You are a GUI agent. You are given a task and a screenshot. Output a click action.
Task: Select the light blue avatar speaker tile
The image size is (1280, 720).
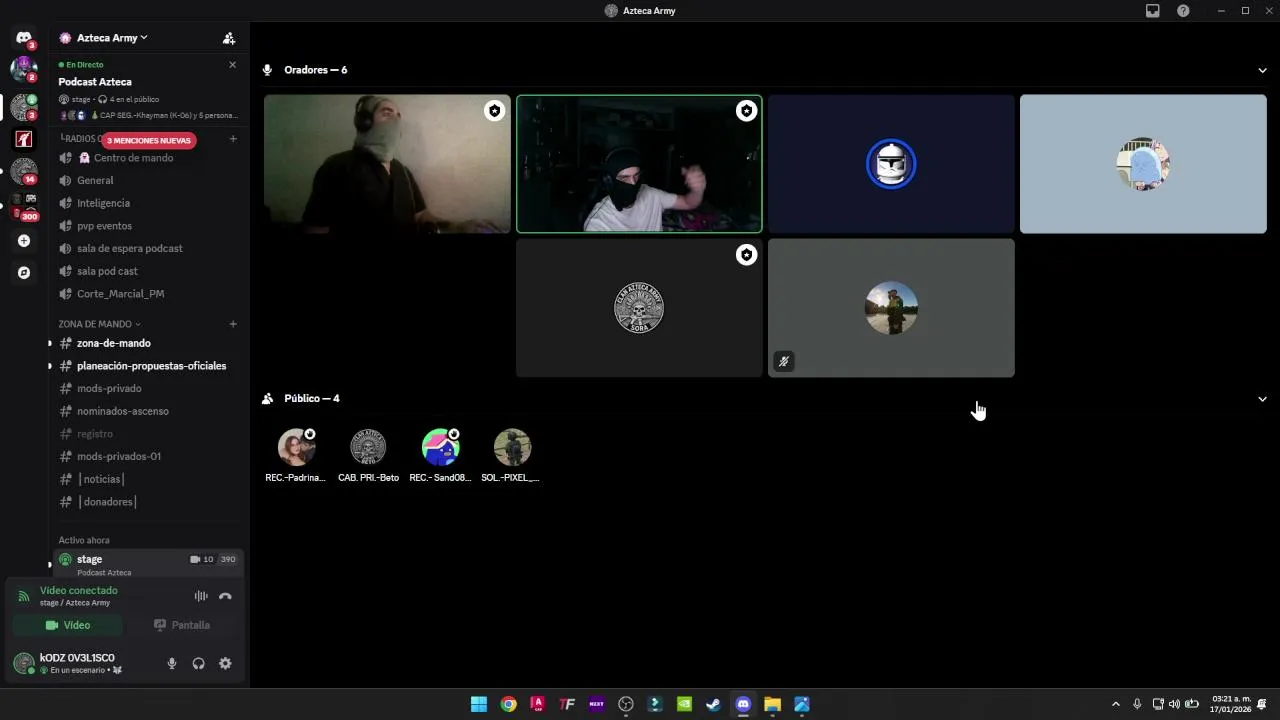[1143, 164]
